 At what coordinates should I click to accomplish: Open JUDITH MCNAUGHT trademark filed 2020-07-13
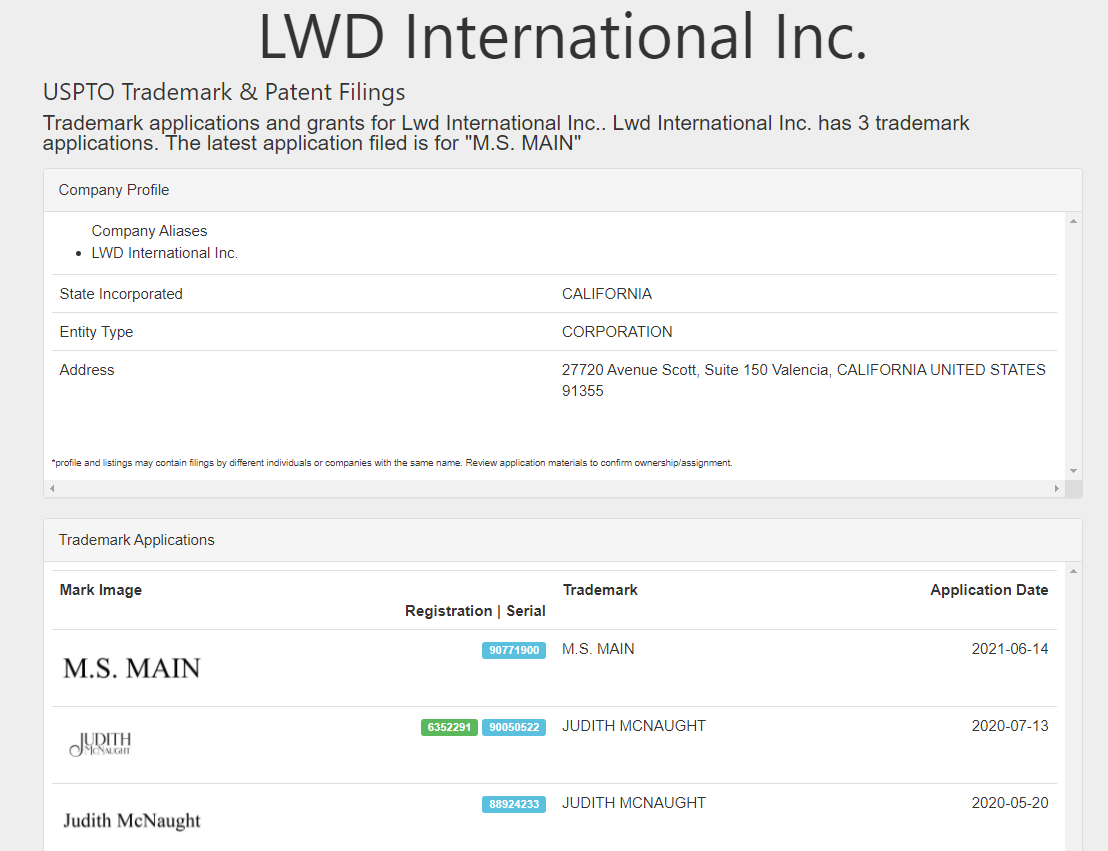coord(634,726)
